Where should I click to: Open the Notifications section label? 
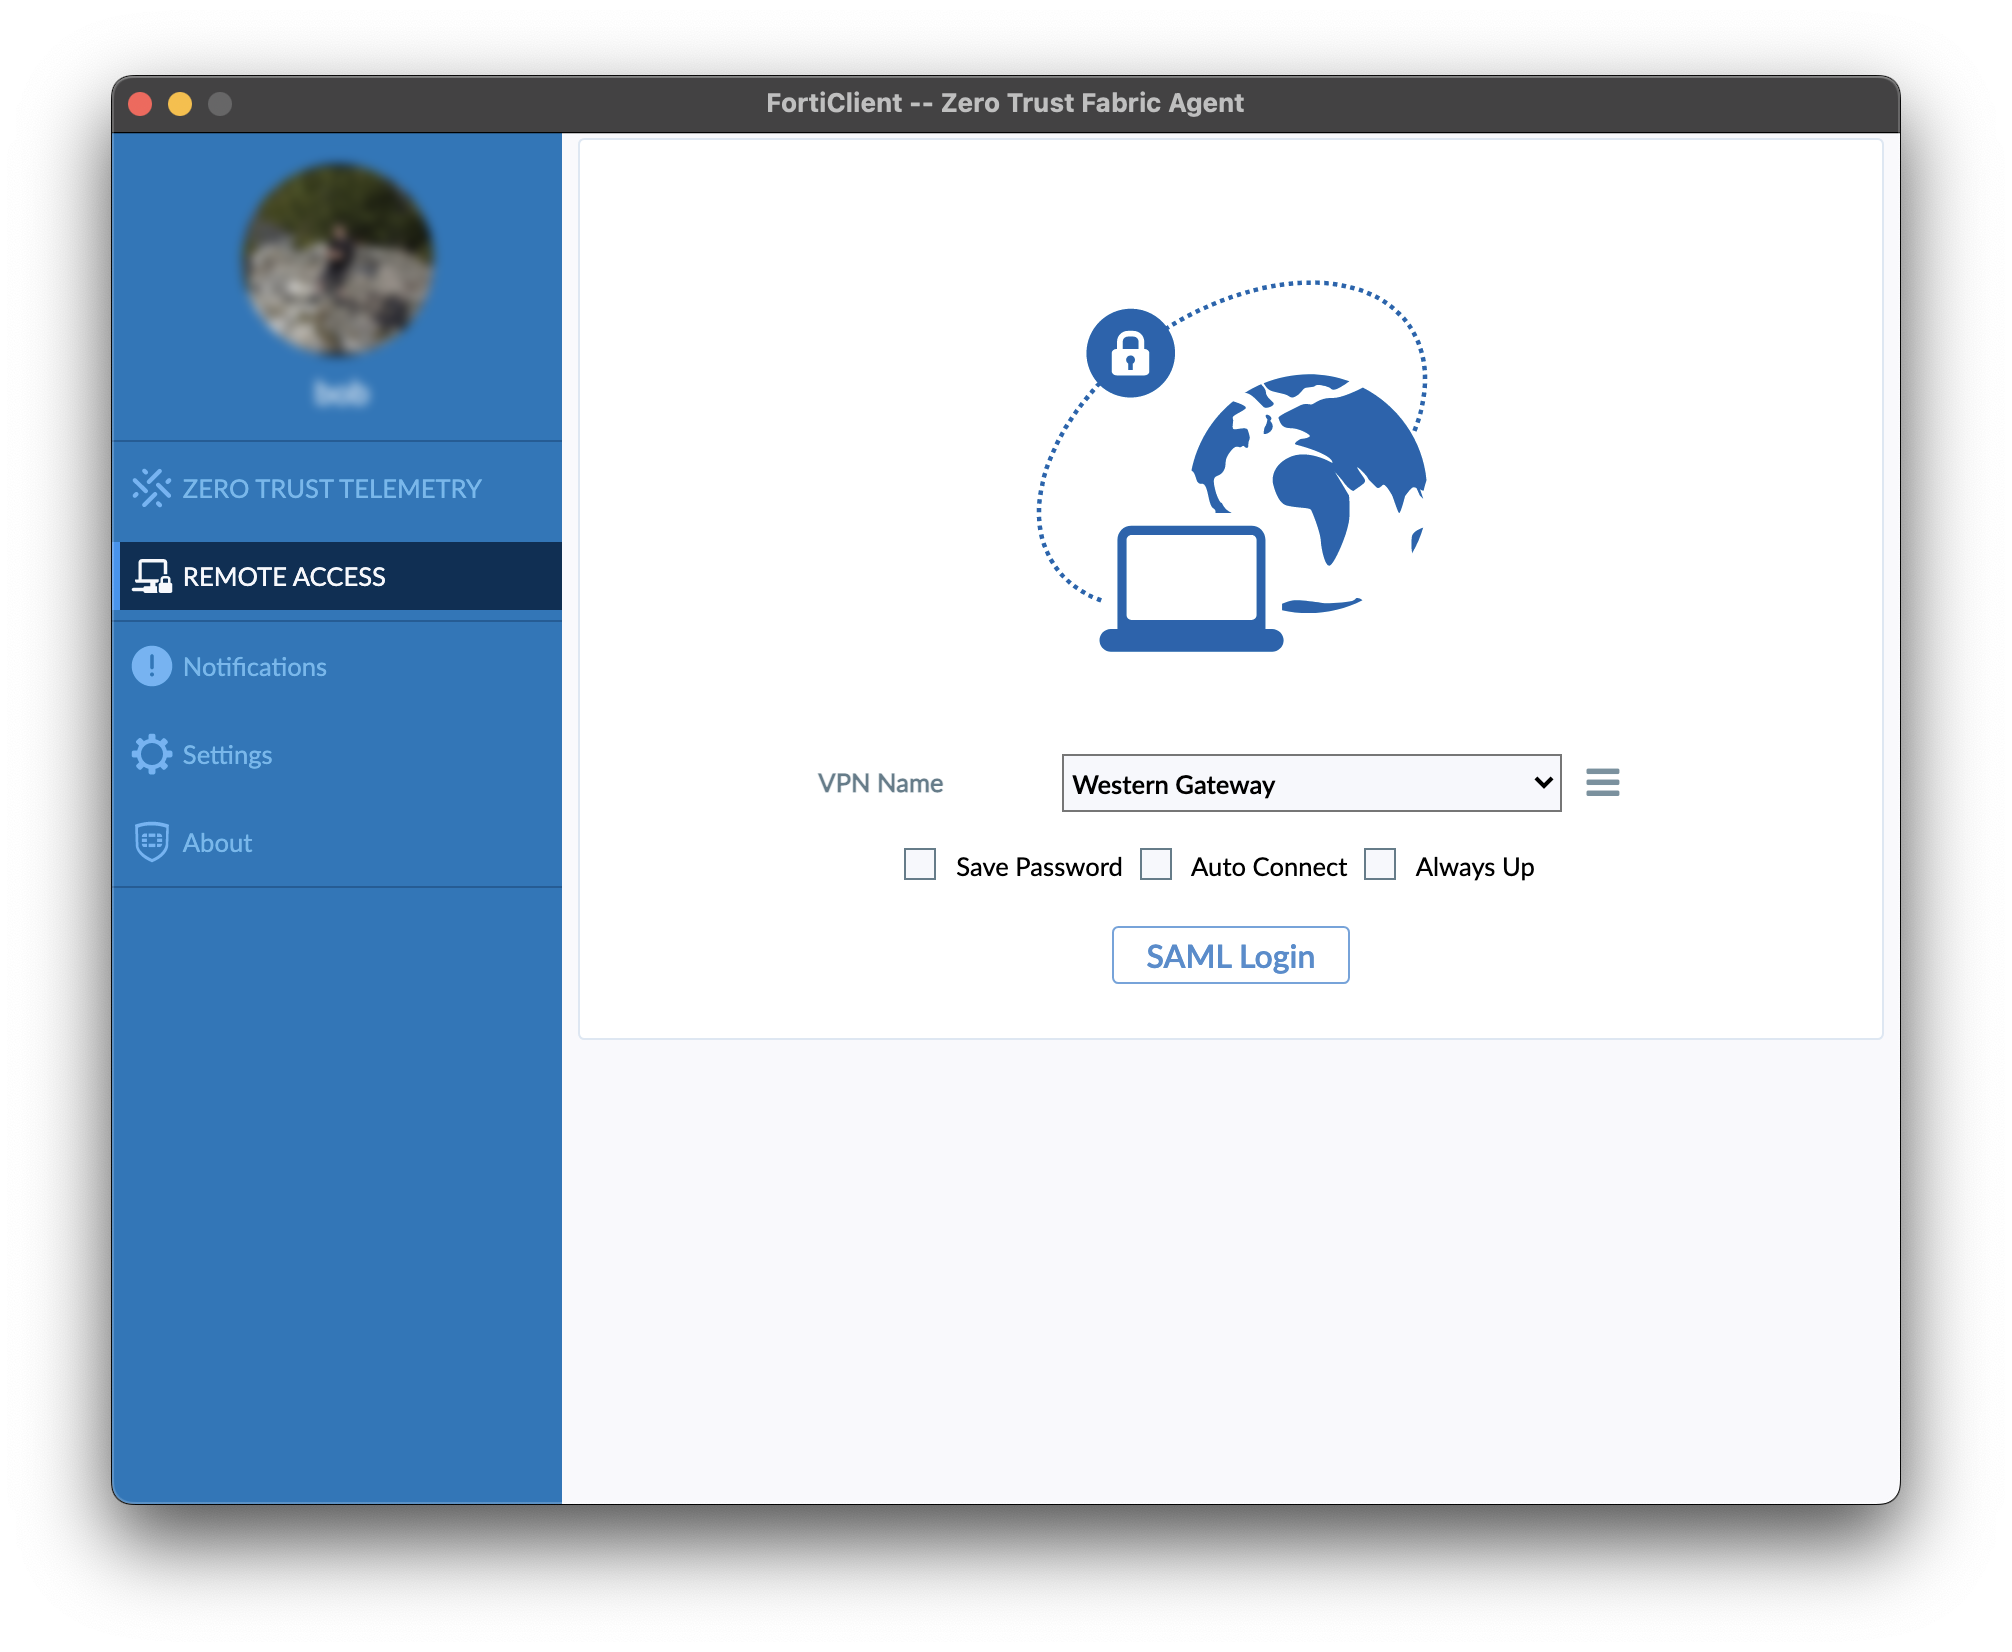tap(254, 667)
